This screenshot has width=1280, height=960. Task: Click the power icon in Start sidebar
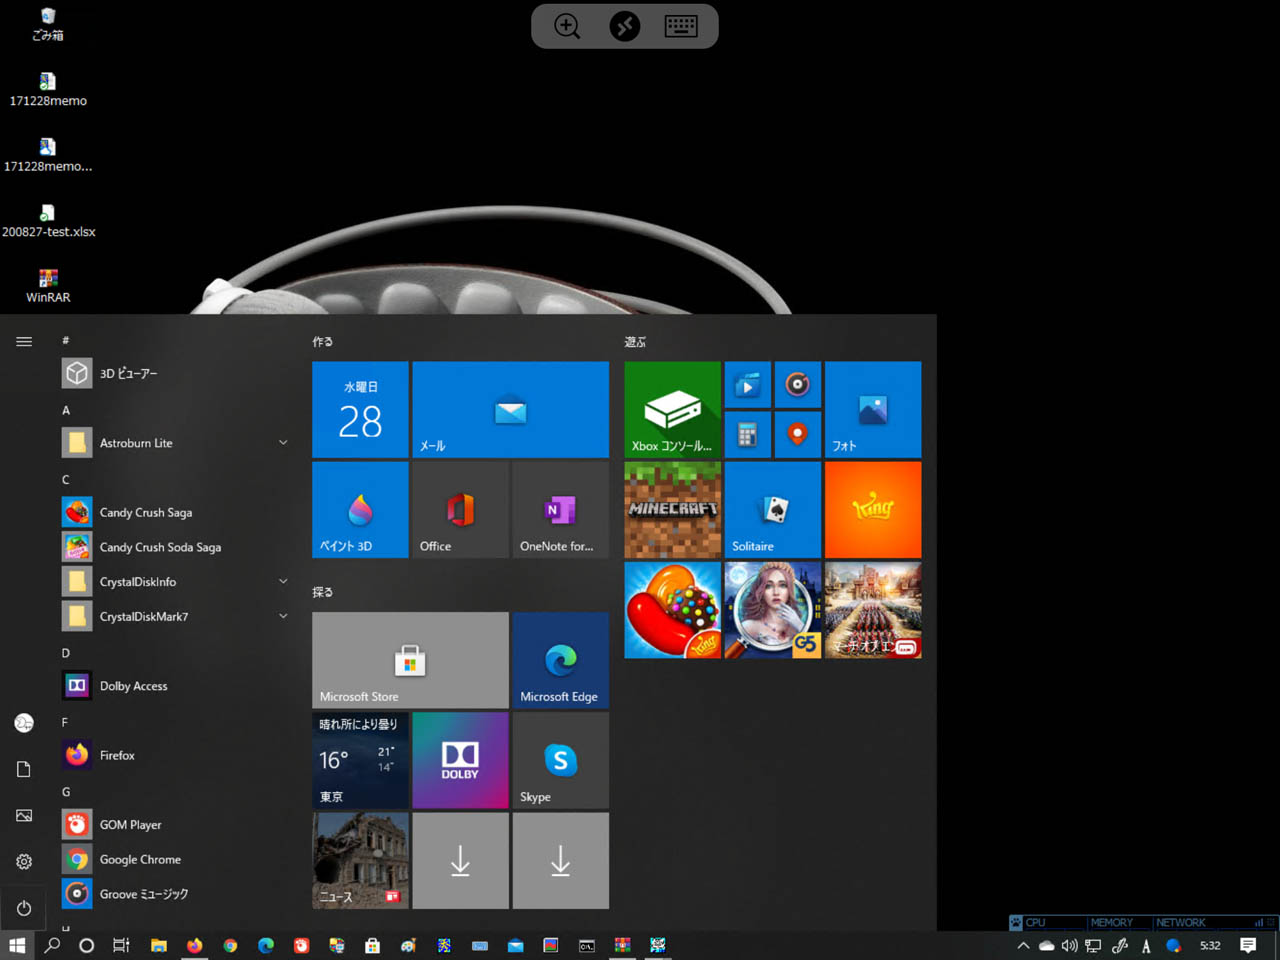coord(24,908)
